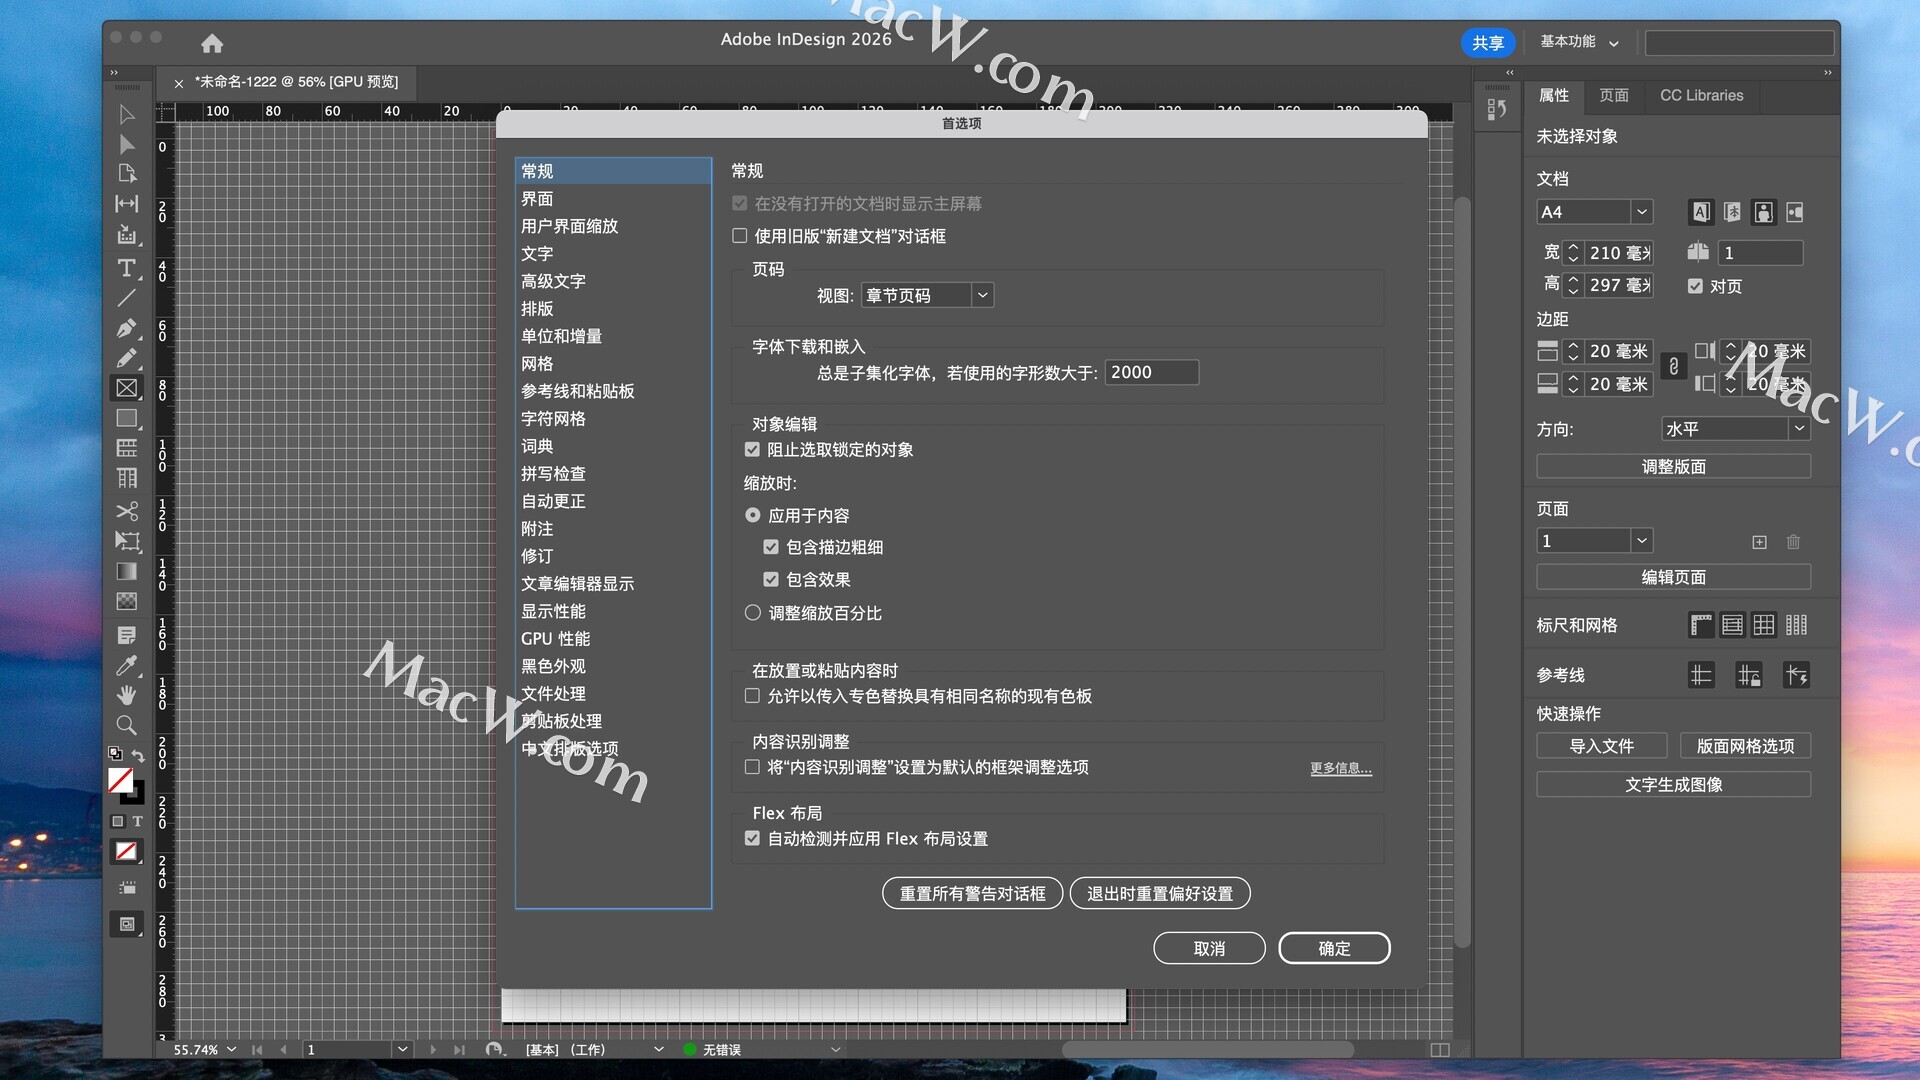This screenshot has height=1080, width=1920.
Task: Select the Eyedropper tool
Action: click(126, 666)
